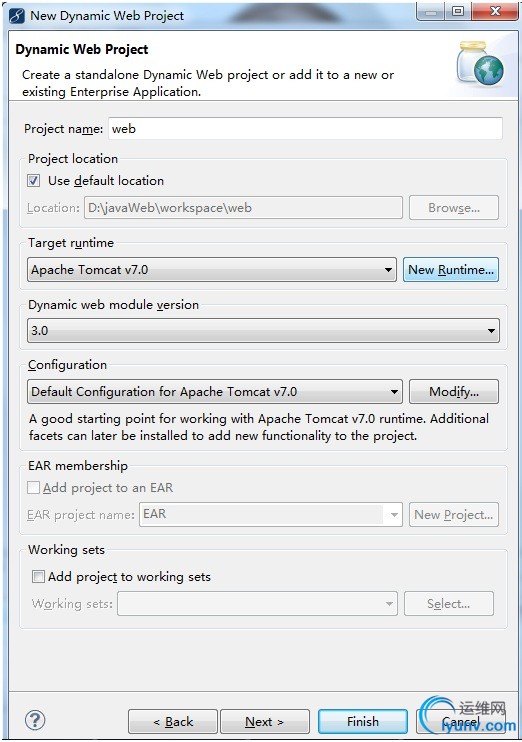Go to Next wizard page
522x742 pixels.
(265, 721)
